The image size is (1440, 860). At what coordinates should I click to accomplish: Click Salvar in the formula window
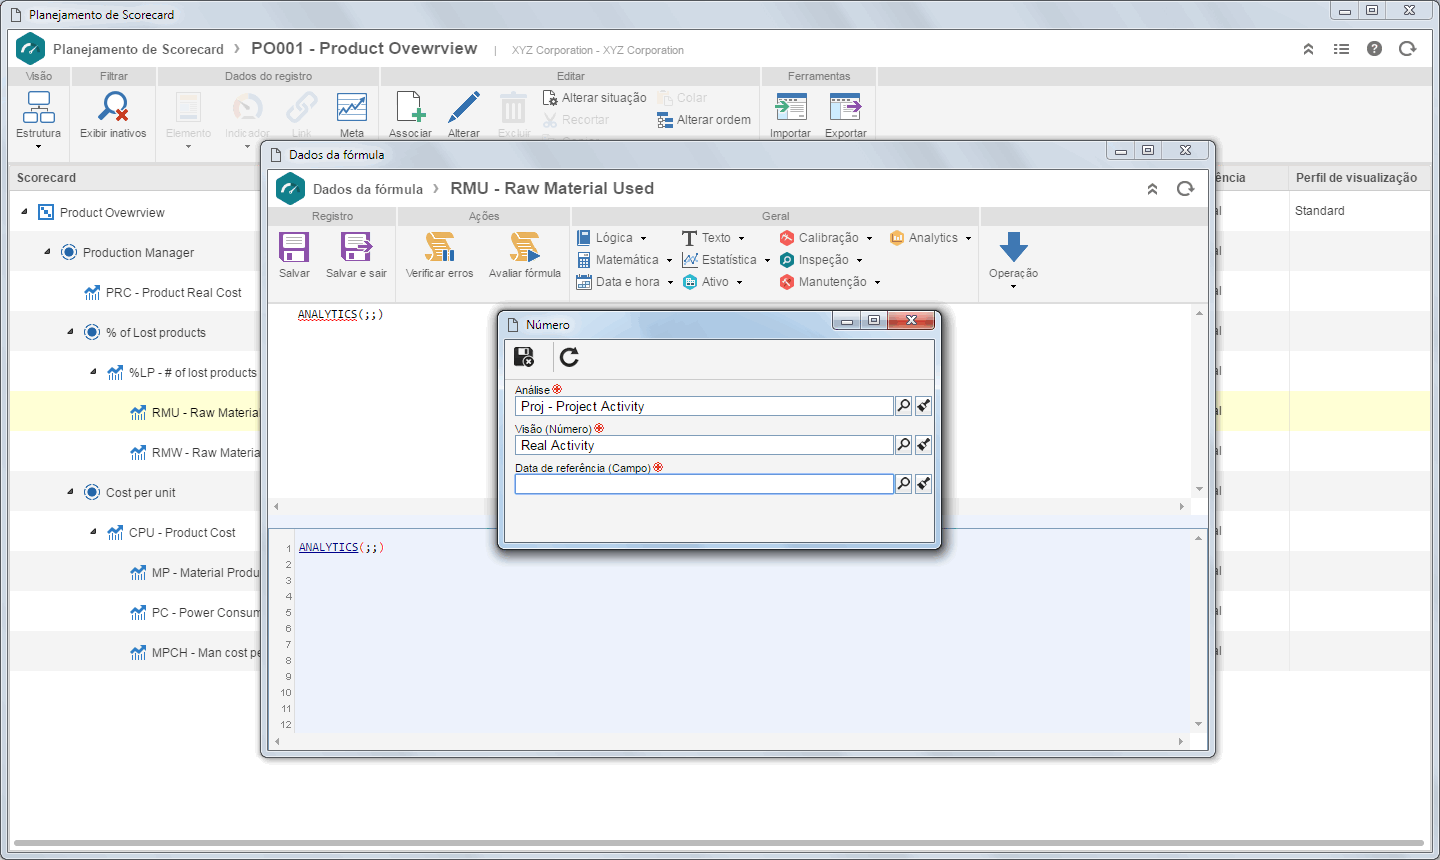click(x=294, y=255)
